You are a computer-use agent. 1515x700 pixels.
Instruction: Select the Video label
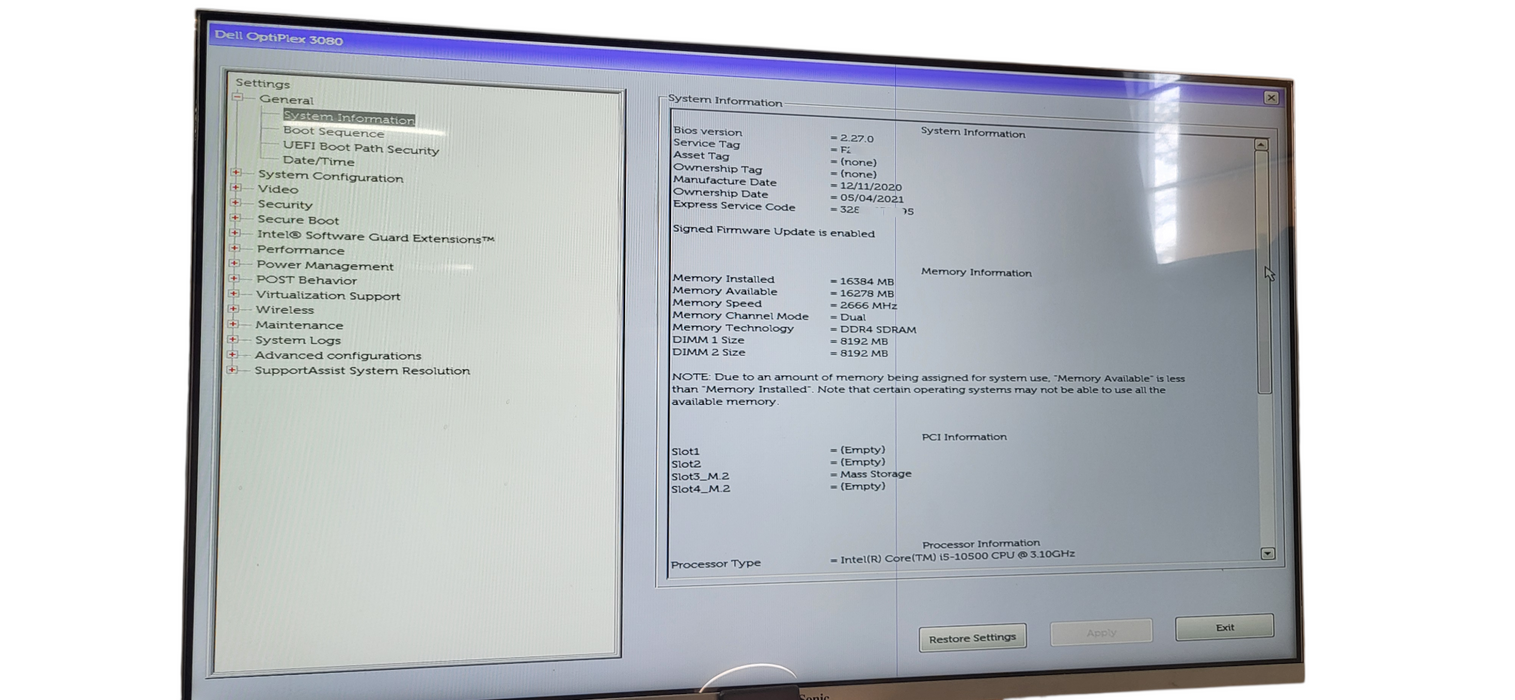point(277,189)
